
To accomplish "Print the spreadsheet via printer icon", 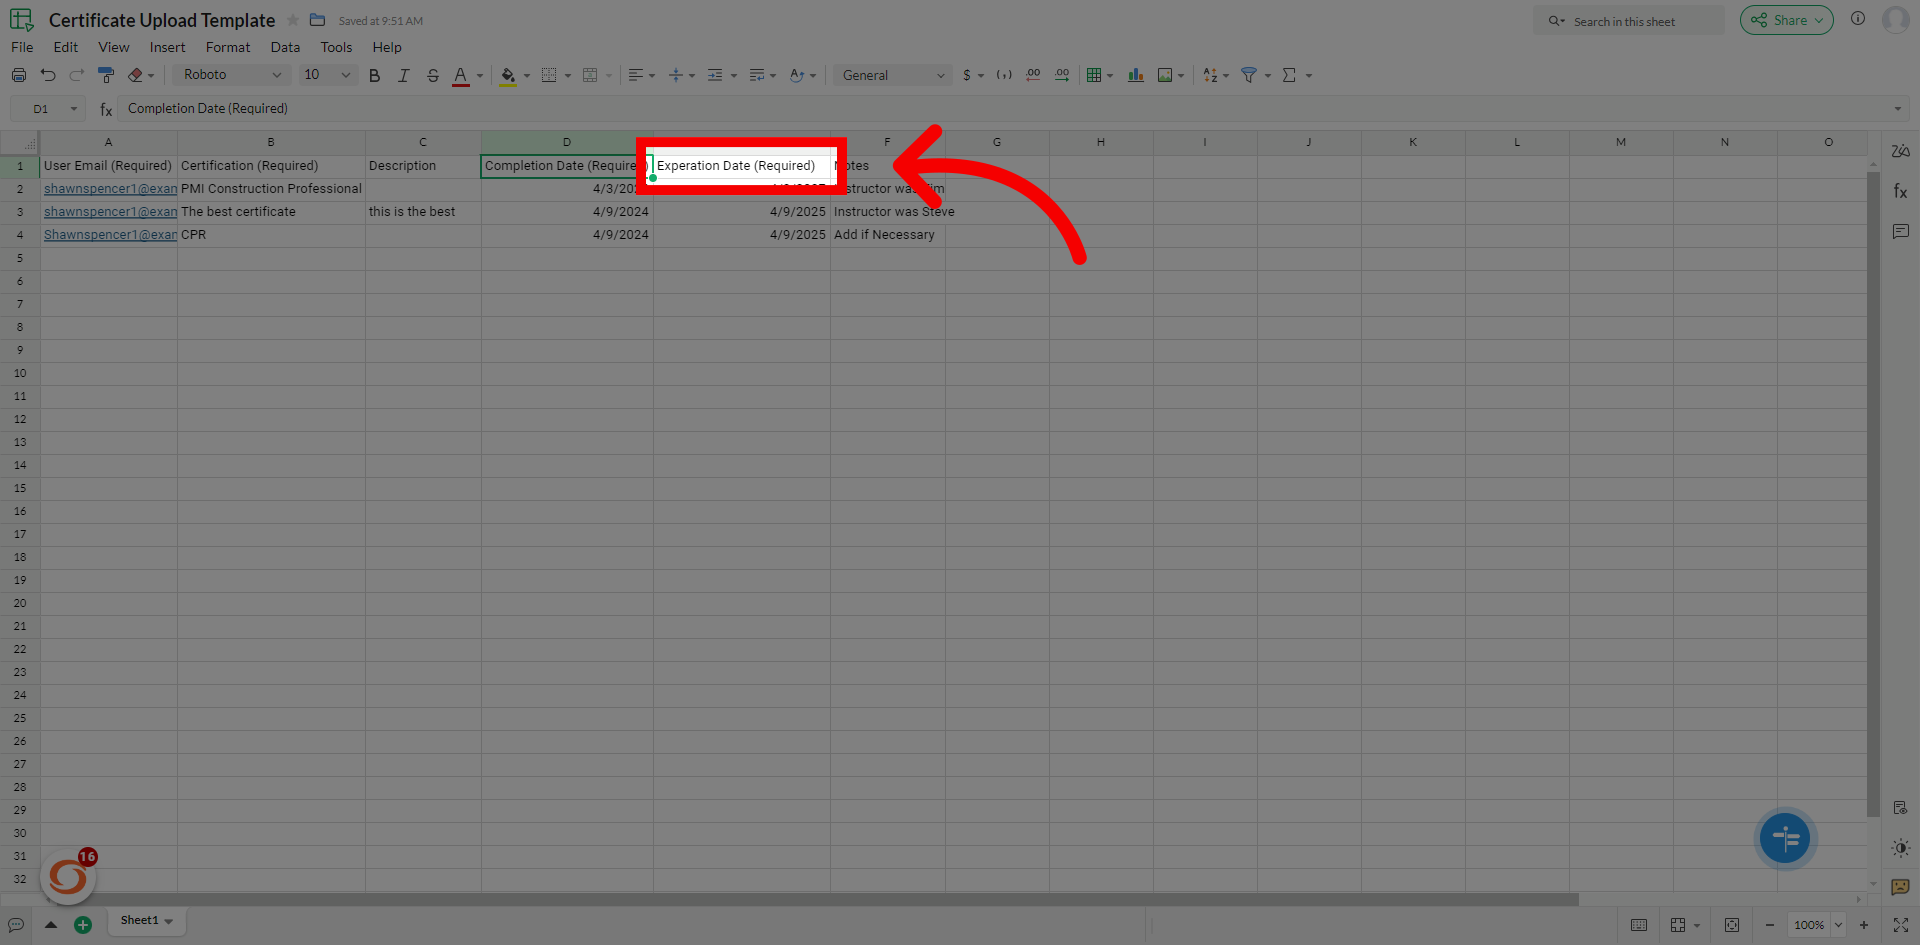I will coord(19,75).
